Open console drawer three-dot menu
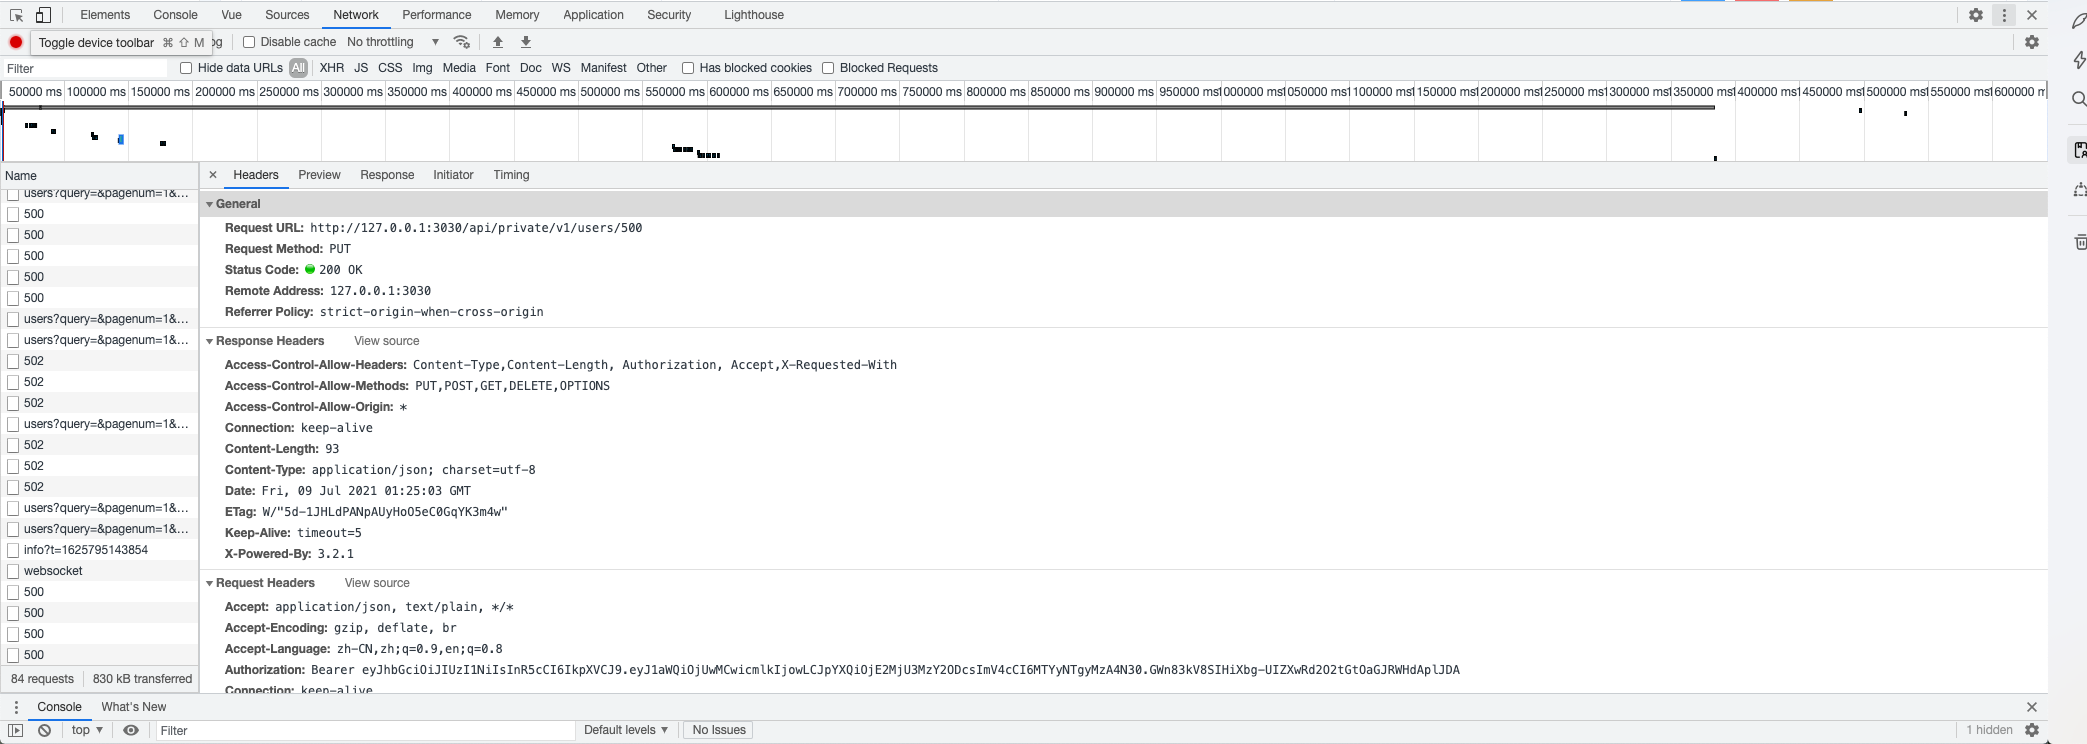2087x744 pixels. point(16,707)
